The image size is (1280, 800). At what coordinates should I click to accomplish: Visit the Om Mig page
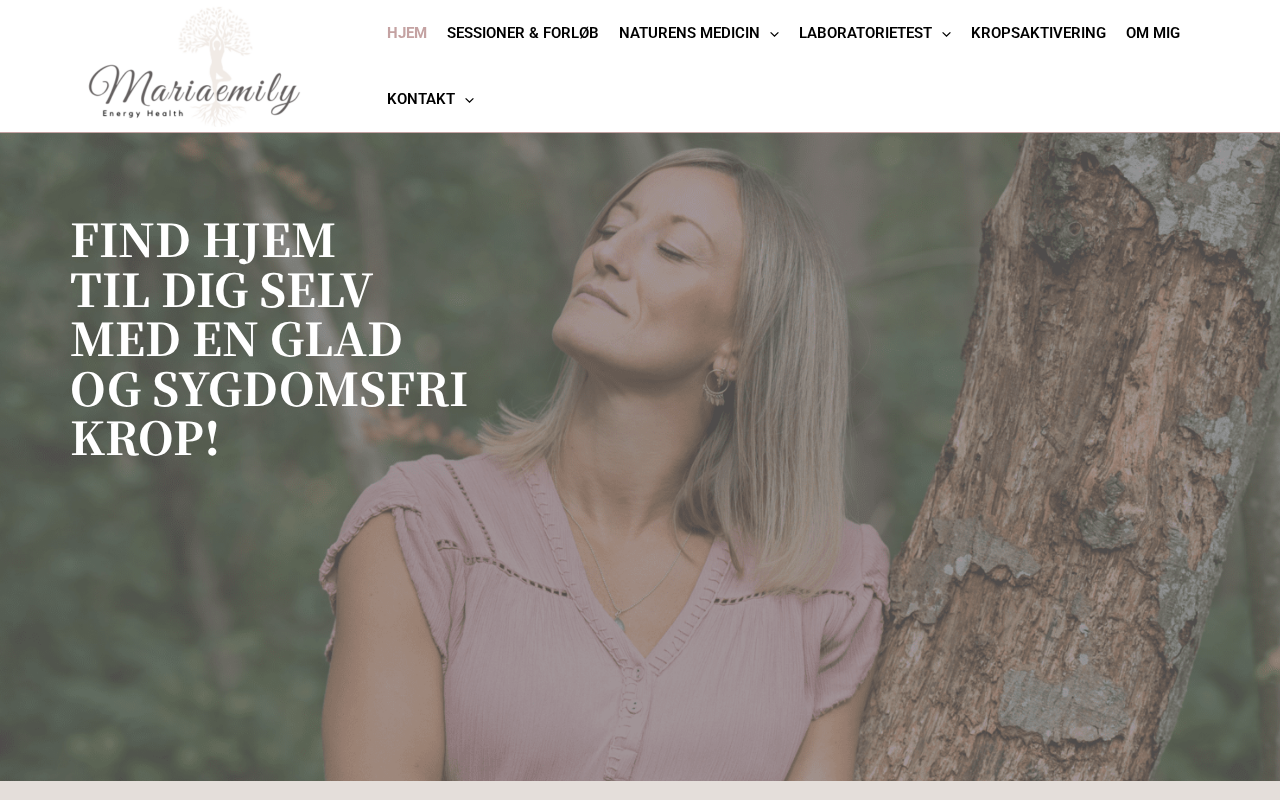point(1153,33)
